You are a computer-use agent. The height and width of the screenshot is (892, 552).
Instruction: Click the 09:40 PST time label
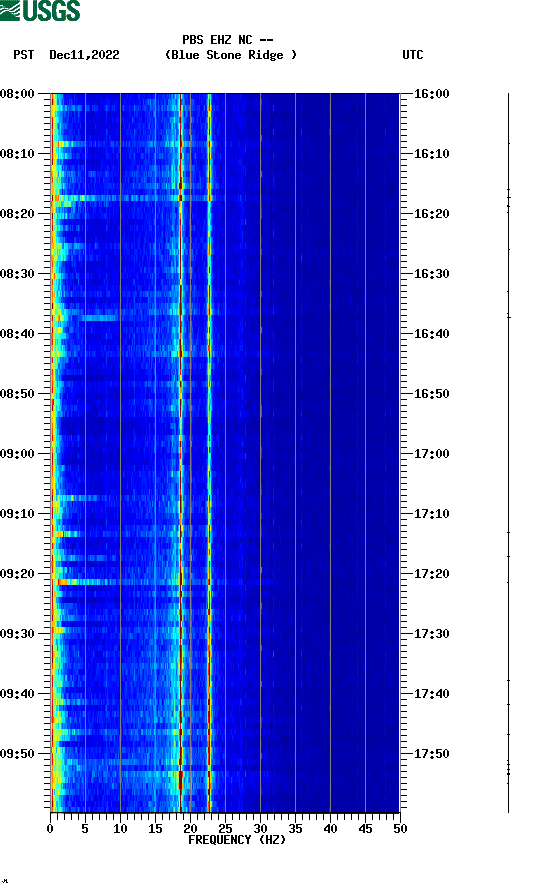pos(18,694)
